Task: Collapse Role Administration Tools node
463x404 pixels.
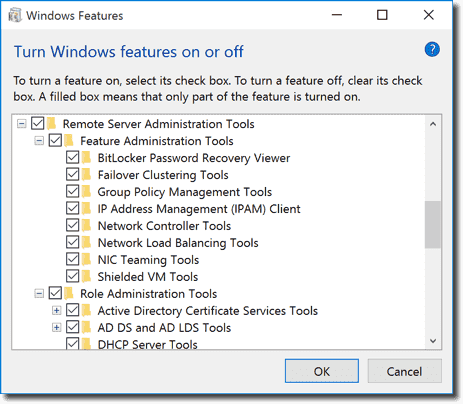Action: click(x=39, y=294)
